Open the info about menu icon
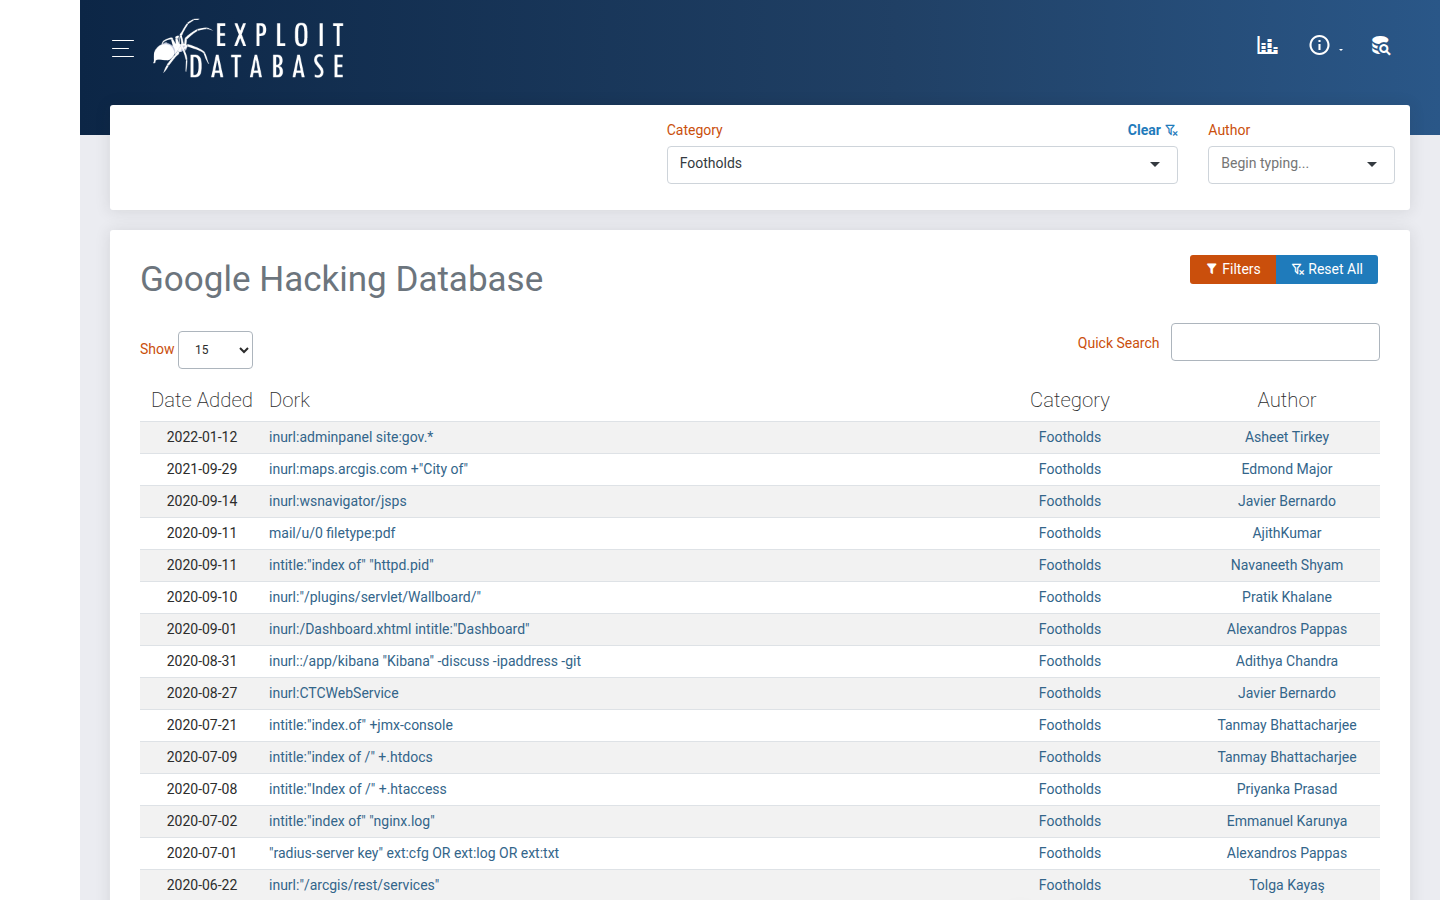Screen dimensions: 1440x900 (1320, 45)
